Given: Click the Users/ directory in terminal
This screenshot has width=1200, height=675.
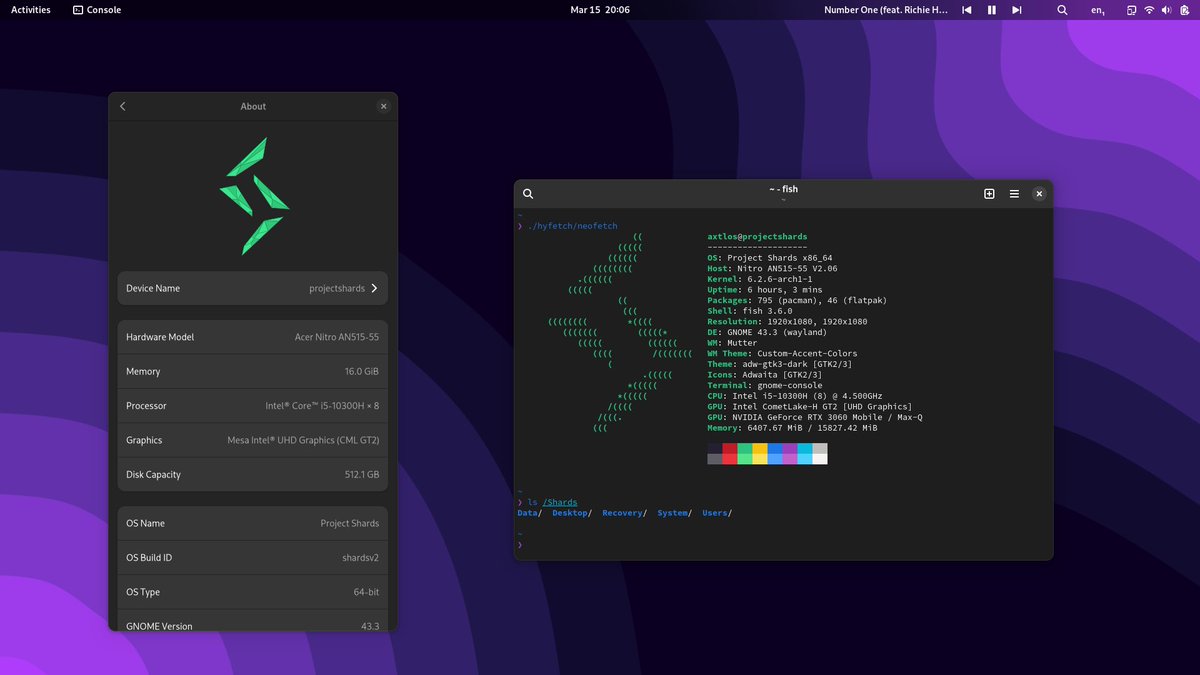Looking at the screenshot, I should tap(717, 513).
